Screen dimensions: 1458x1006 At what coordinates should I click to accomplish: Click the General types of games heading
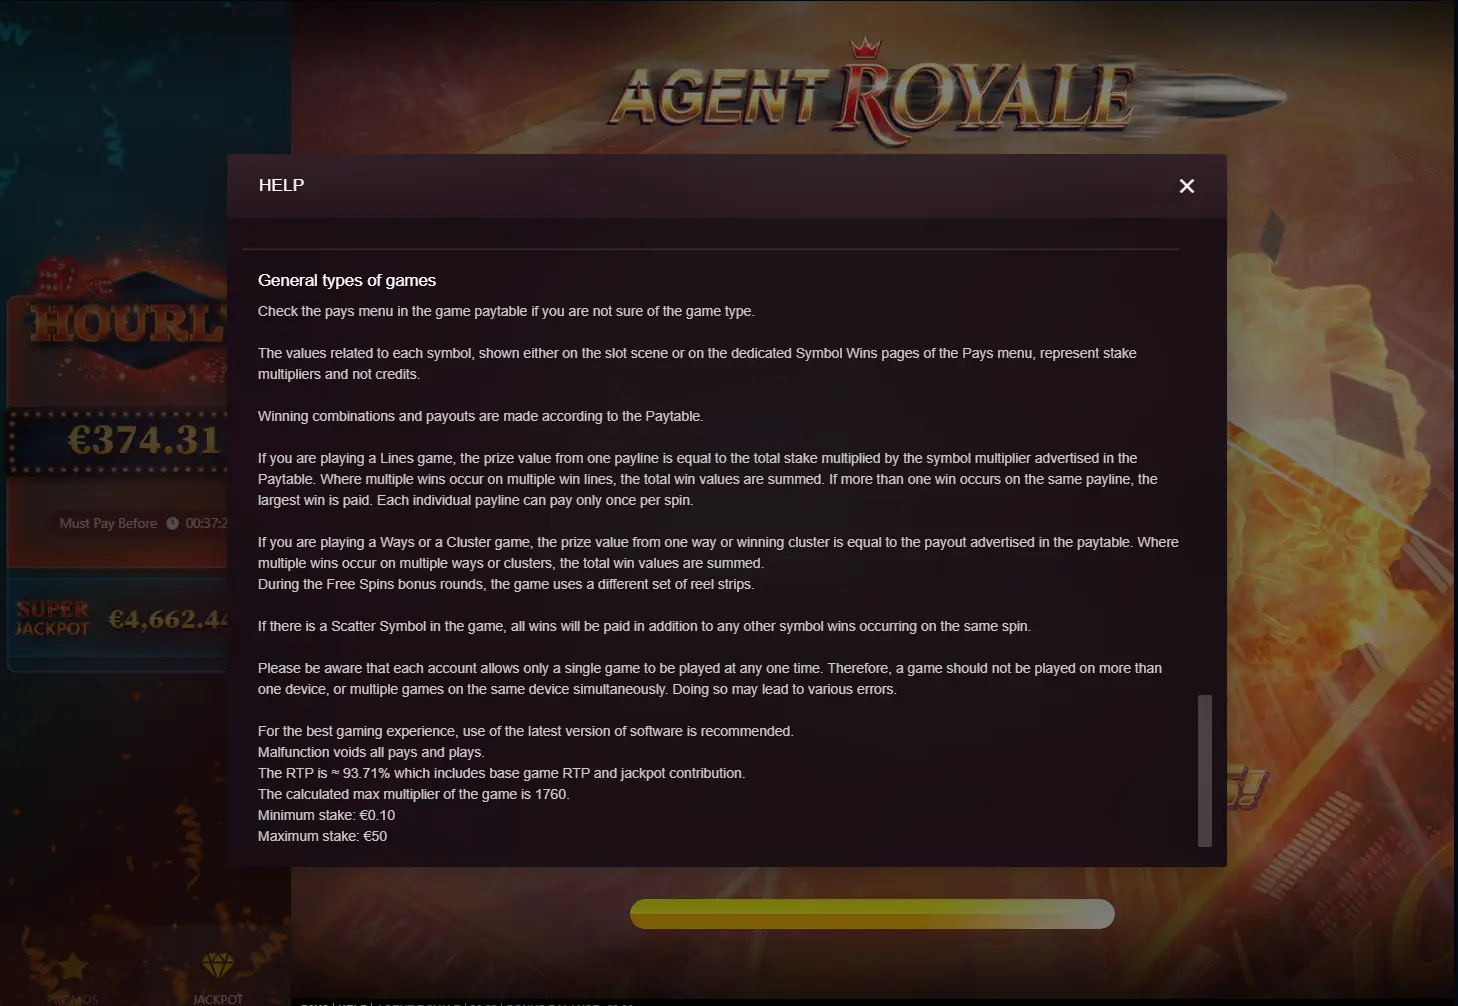[x=347, y=280]
